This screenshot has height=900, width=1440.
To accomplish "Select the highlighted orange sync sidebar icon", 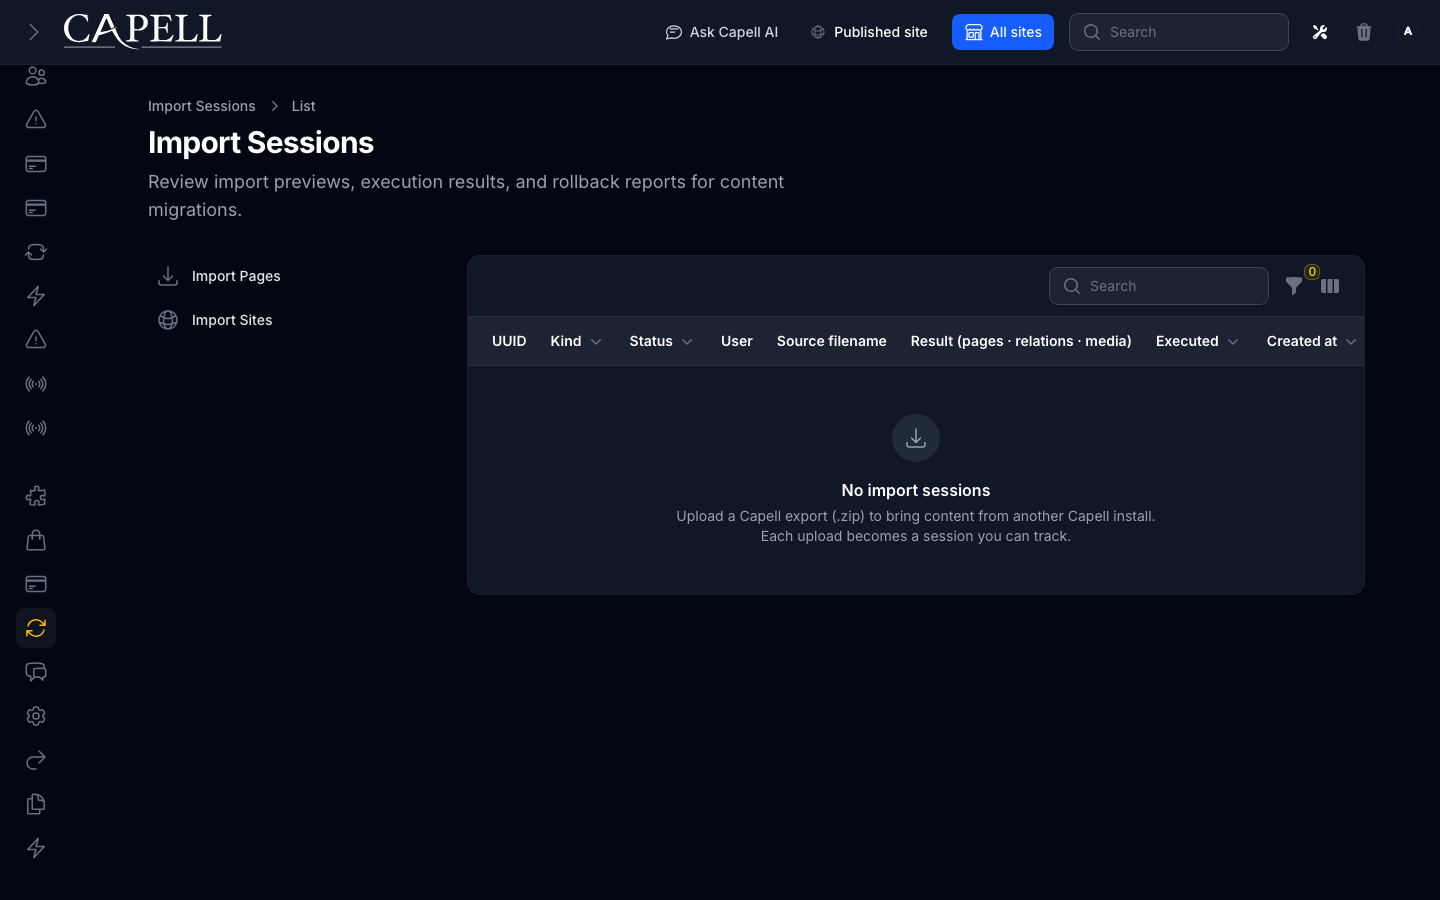I will (36, 628).
